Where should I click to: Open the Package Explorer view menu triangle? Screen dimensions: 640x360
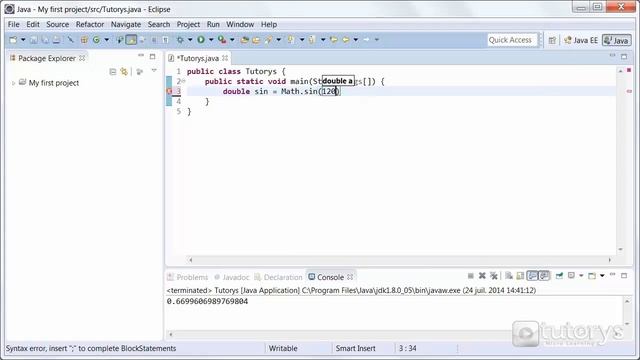154,71
